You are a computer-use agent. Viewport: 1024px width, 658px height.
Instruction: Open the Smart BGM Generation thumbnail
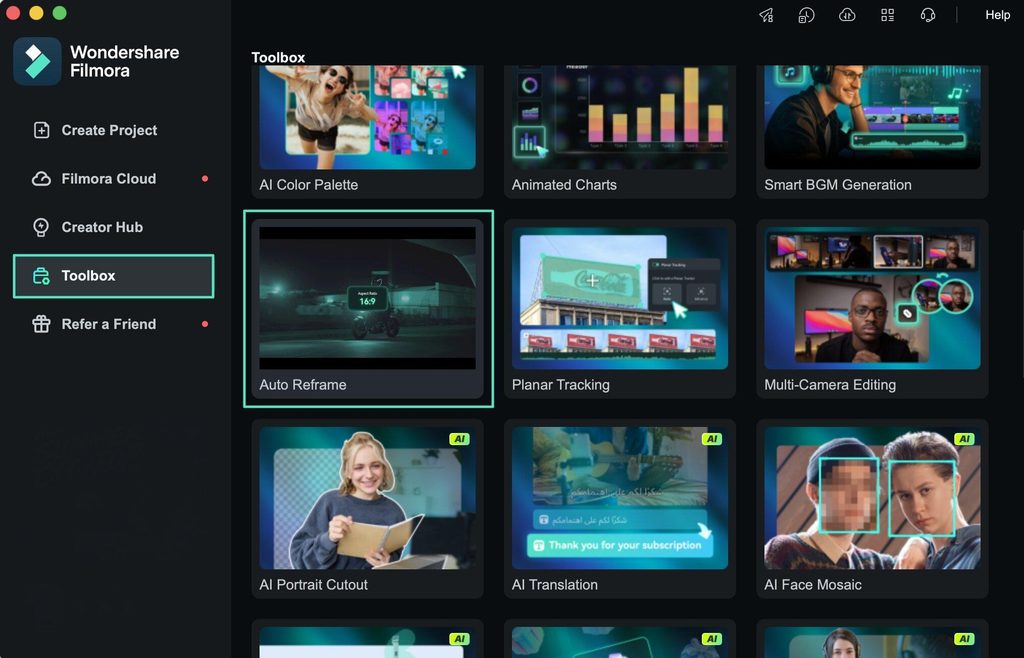click(872, 117)
